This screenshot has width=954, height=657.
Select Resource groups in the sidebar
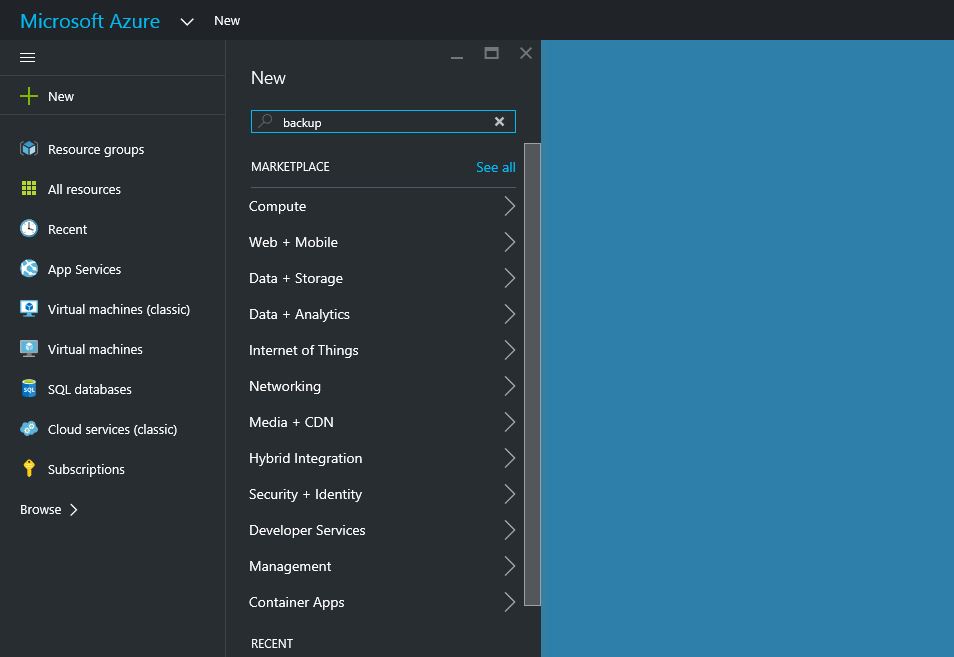point(96,150)
